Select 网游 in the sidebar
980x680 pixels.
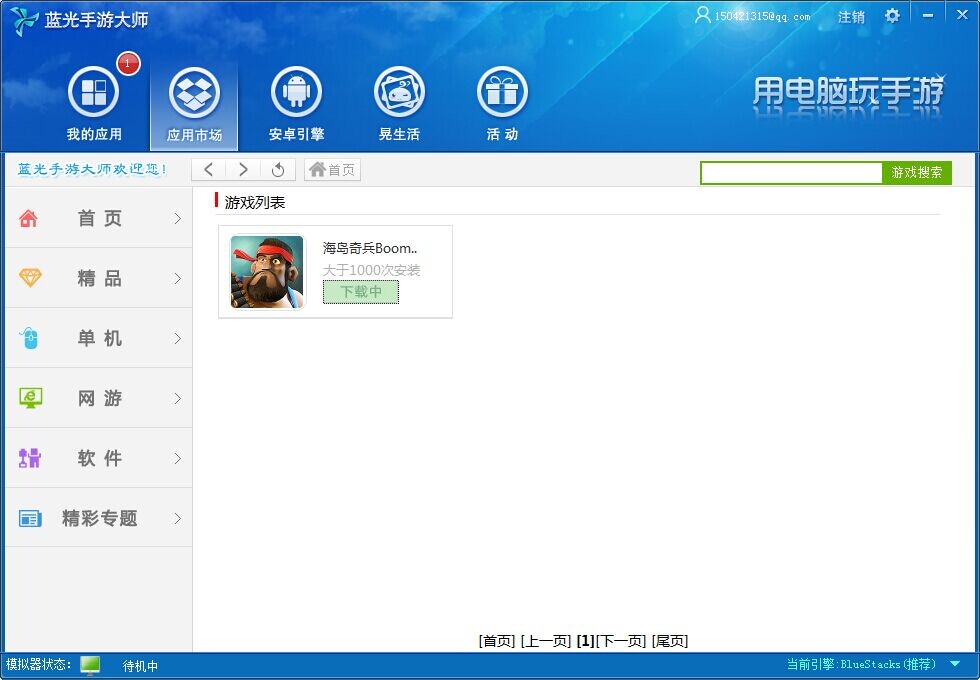pyautogui.click(x=98, y=399)
